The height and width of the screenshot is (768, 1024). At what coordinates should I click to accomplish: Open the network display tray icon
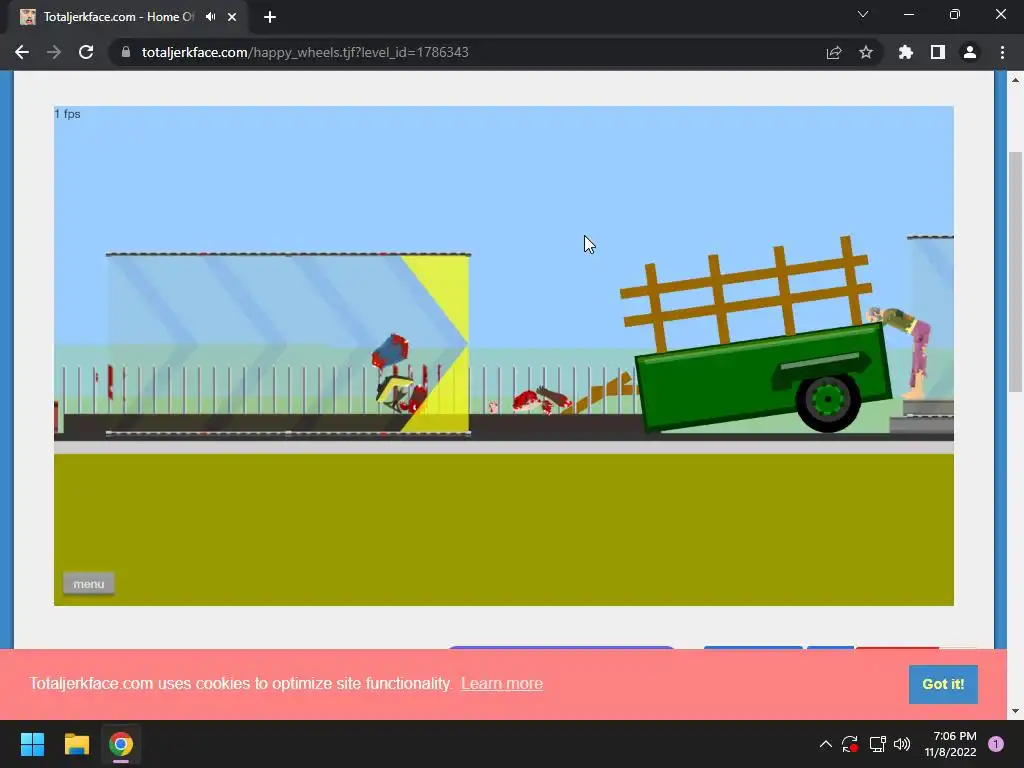(x=877, y=744)
